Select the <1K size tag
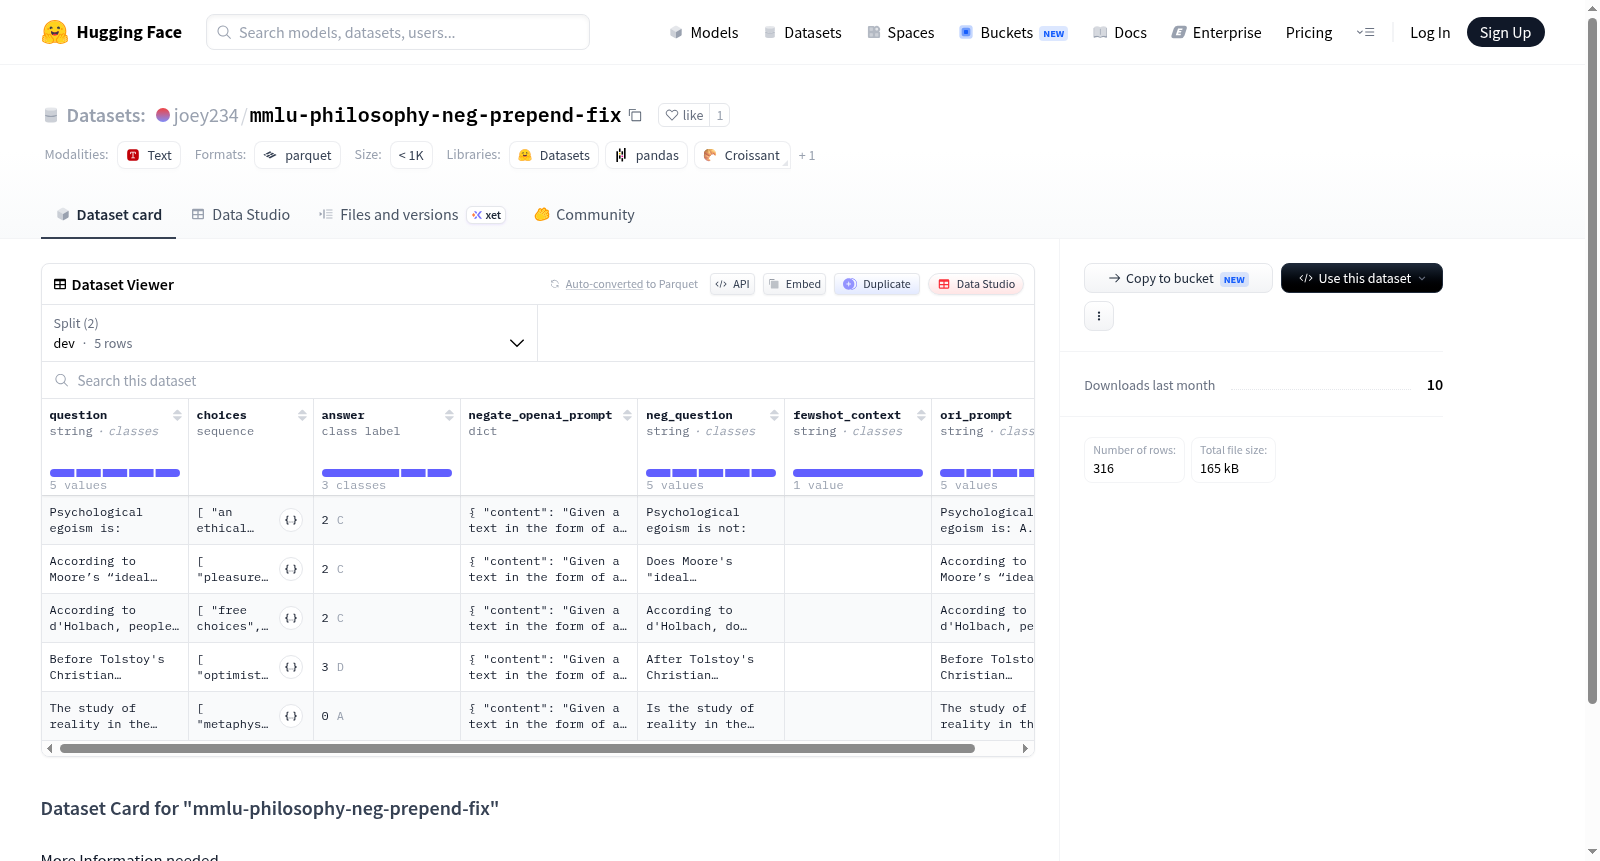 pos(411,155)
